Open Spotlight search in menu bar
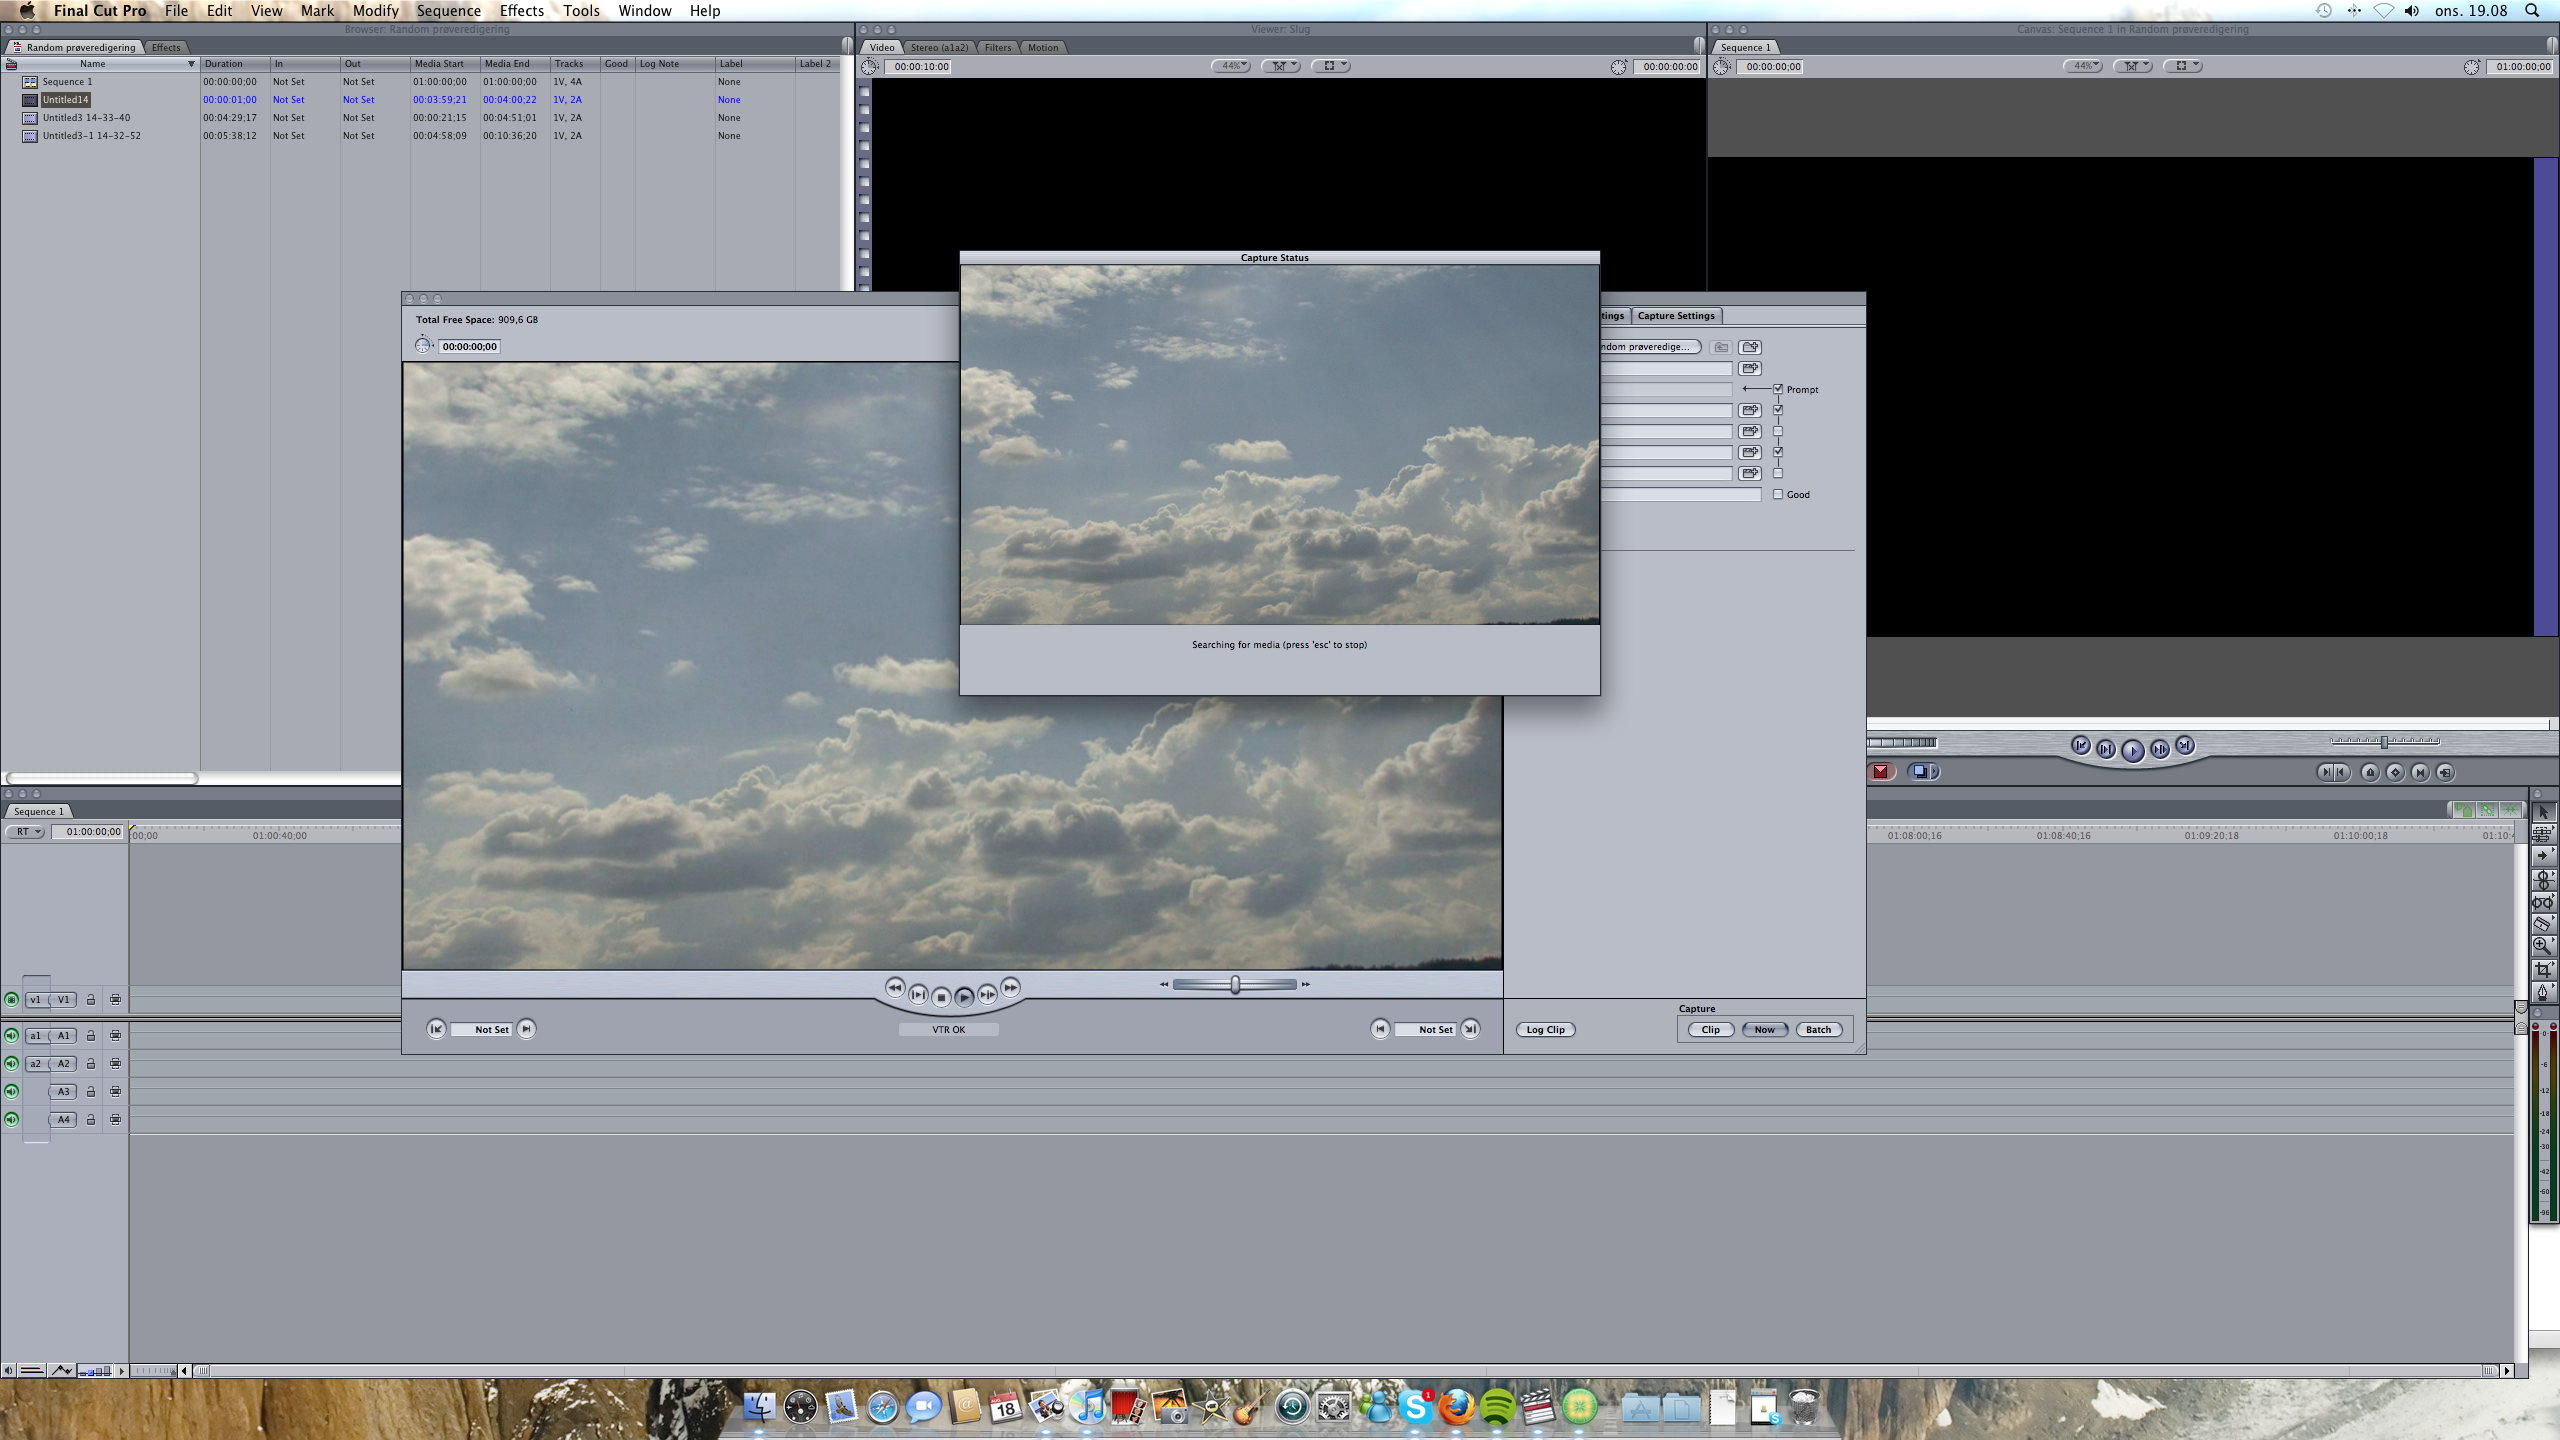Image resolution: width=2560 pixels, height=1440 pixels. click(2533, 10)
